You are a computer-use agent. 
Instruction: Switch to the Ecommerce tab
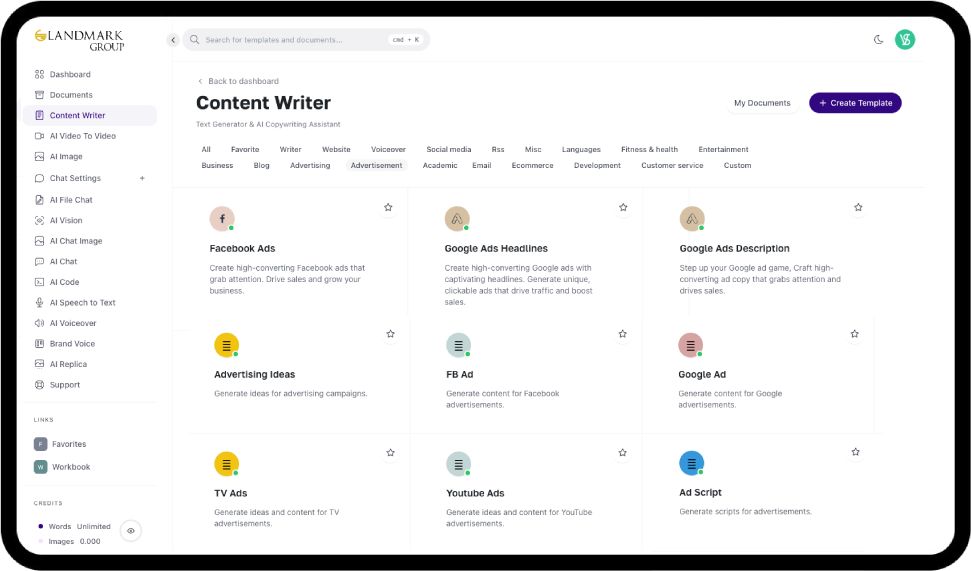click(x=533, y=165)
